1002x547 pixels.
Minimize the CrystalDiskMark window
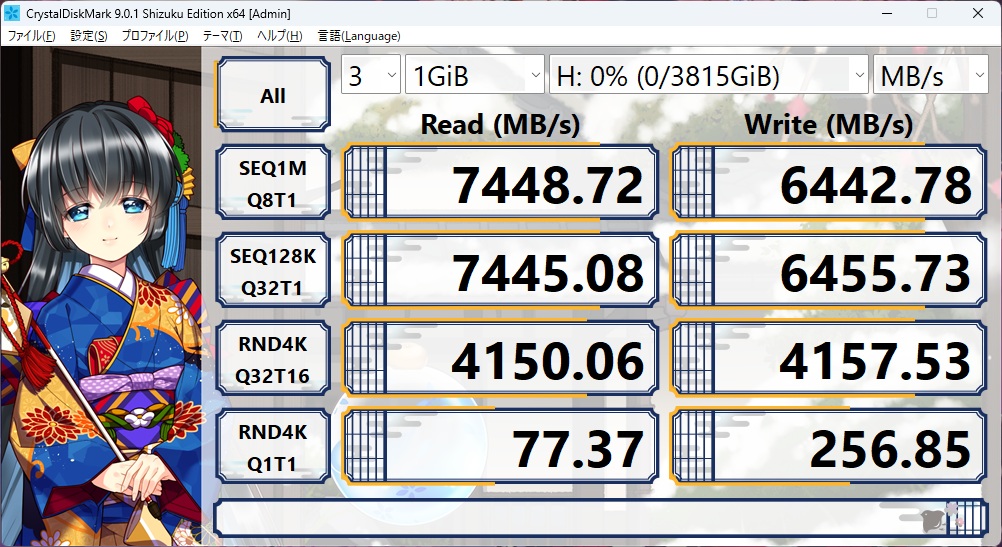click(x=885, y=13)
